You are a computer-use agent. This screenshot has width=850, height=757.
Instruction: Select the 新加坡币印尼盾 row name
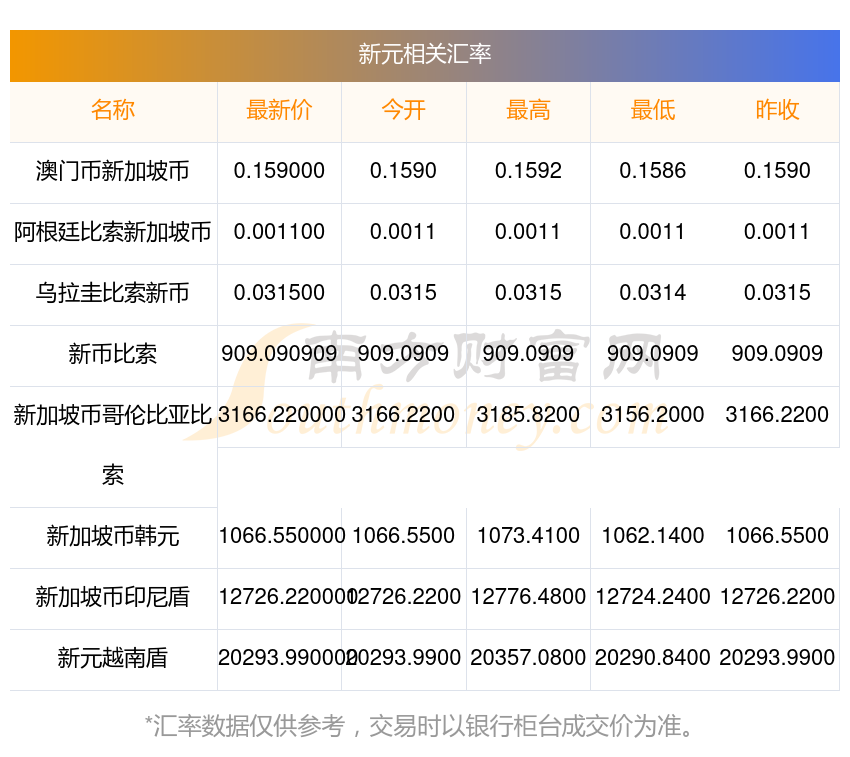tap(113, 597)
